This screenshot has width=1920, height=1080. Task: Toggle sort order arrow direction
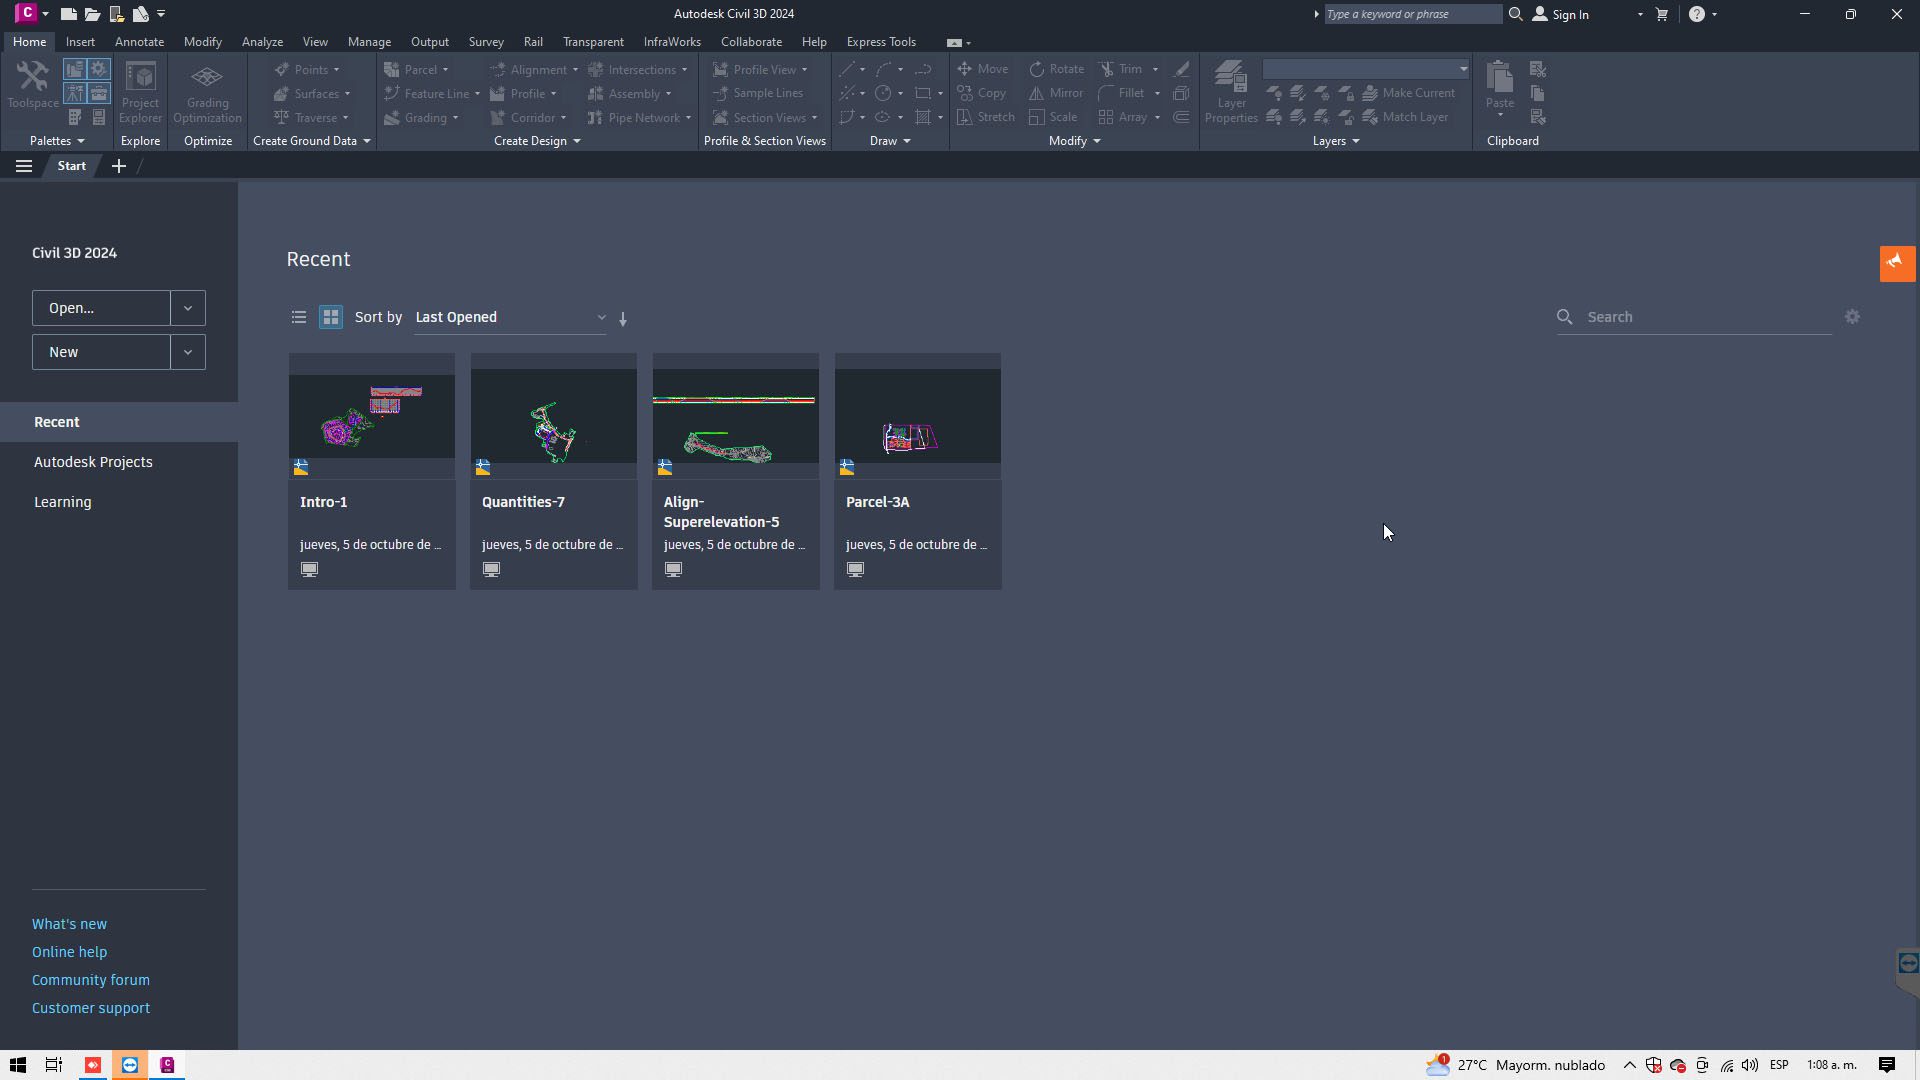[623, 319]
